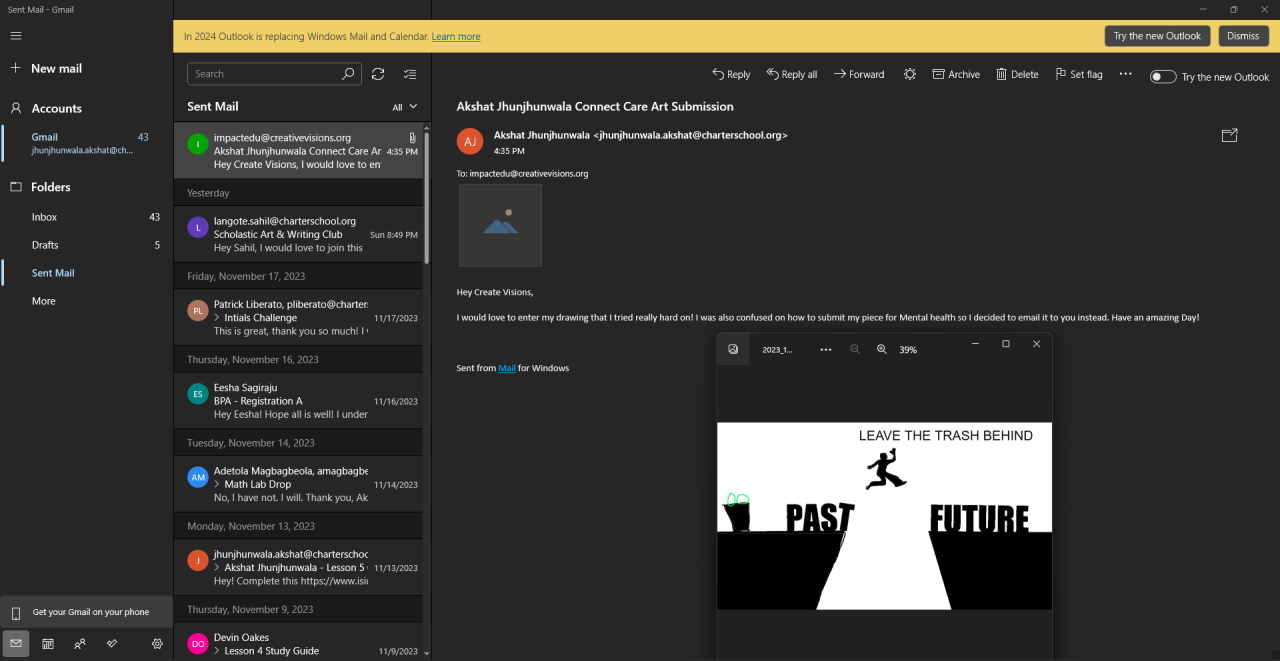
Task: Click recipient impactedu@creativevisions.org in To line
Action: coord(529,173)
